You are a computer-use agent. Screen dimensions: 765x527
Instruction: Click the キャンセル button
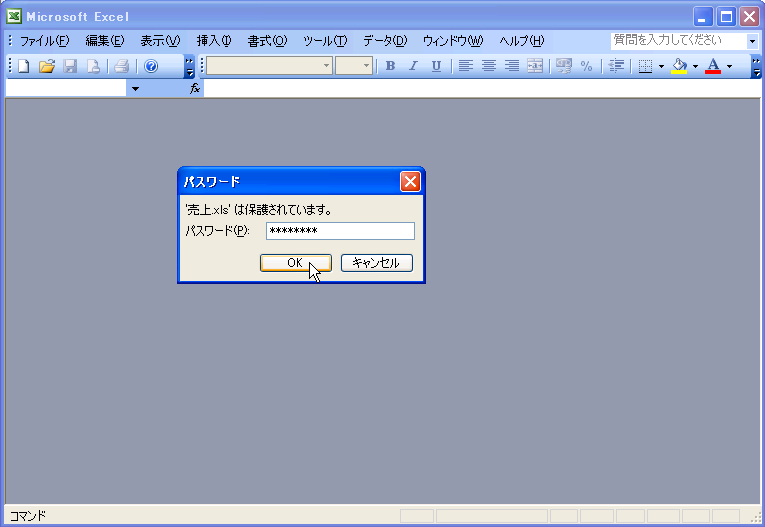click(x=377, y=263)
